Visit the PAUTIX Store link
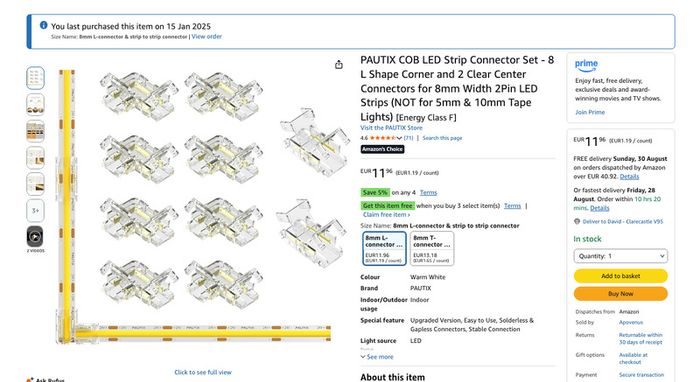Image resolution: width=700 pixels, height=382 pixels. [391, 128]
